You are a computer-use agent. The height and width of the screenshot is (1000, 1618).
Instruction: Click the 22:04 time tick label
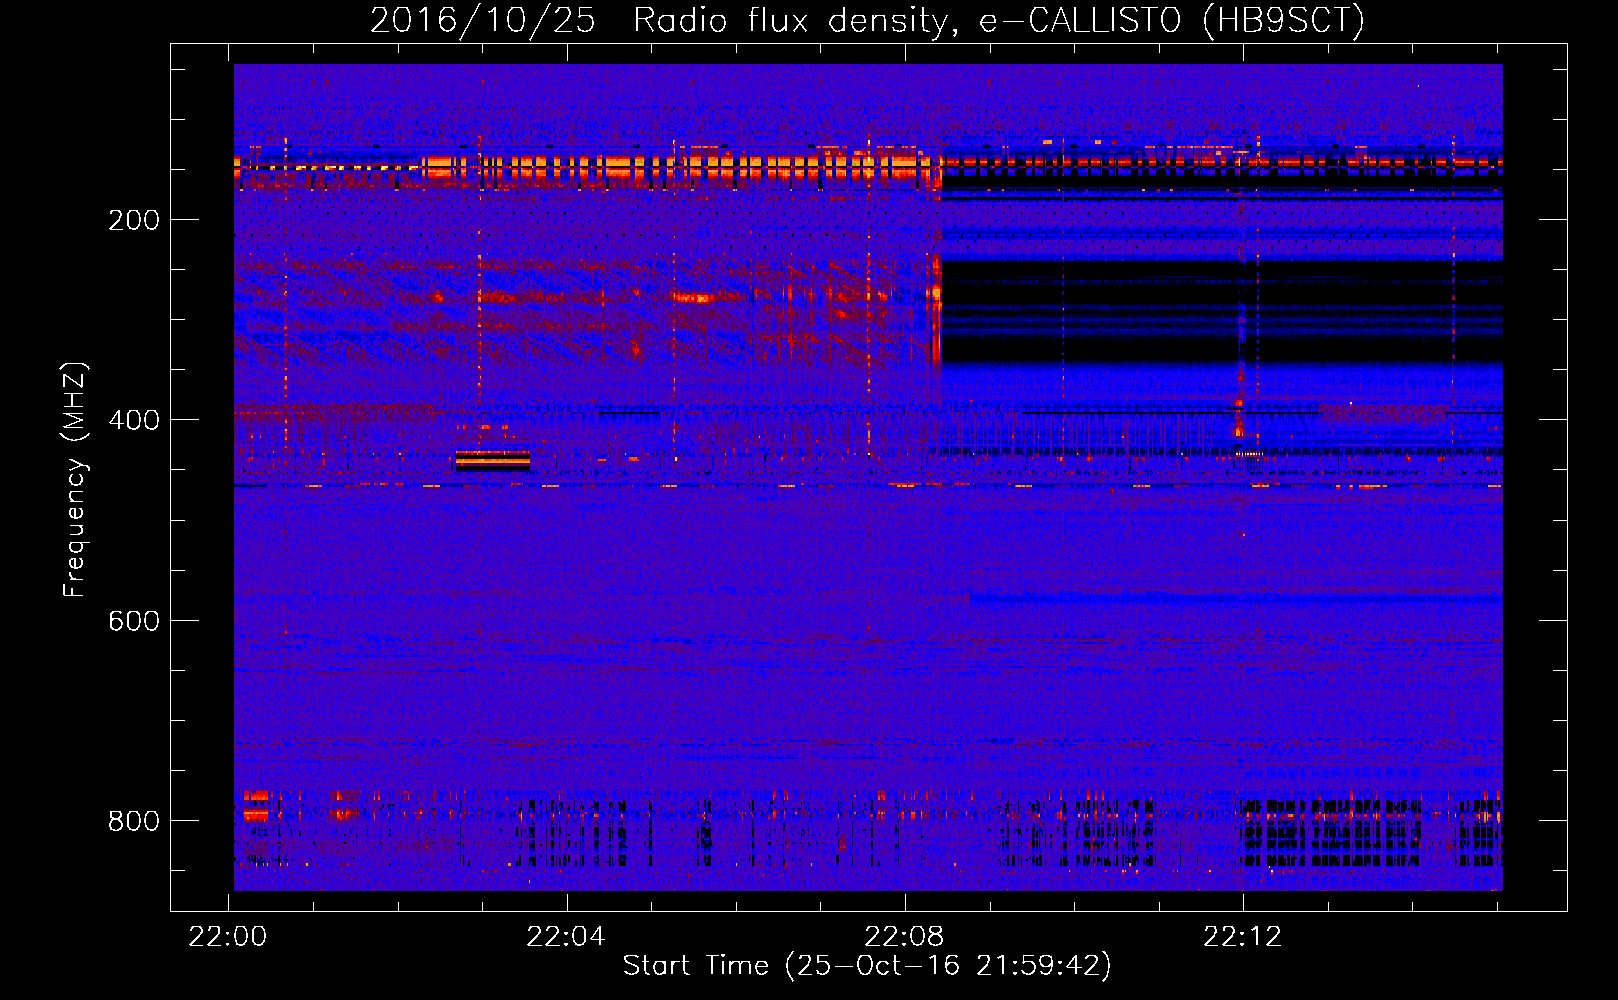(566, 937)
